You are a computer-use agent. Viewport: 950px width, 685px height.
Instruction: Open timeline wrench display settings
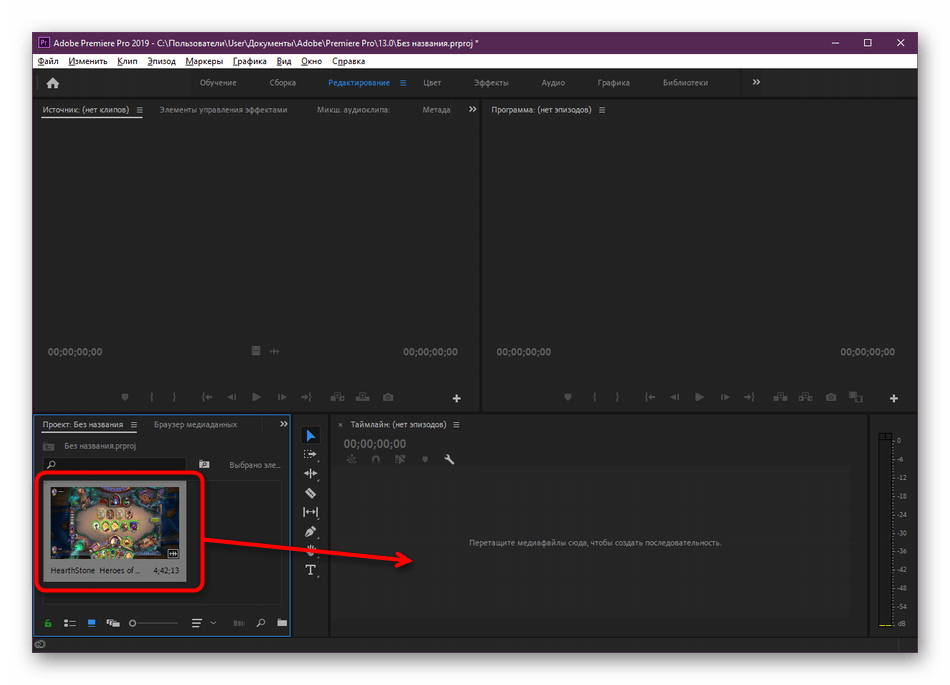click(x=449, y=460)
